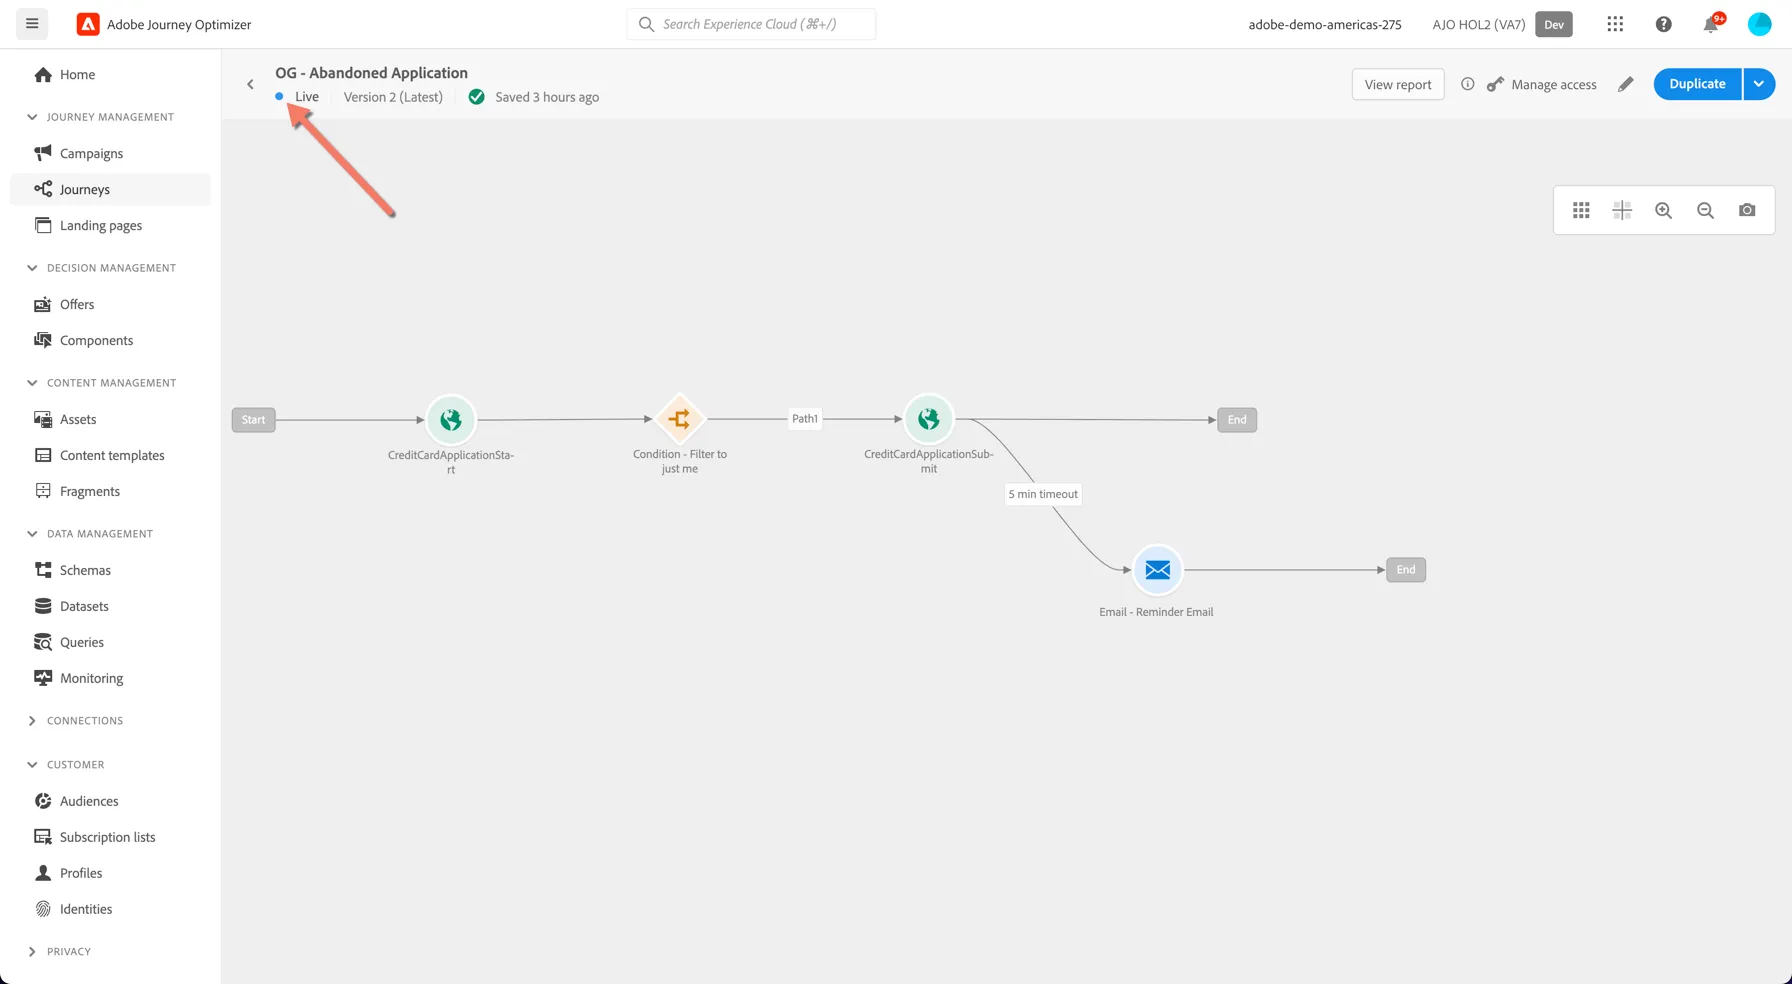Click the Duplicate button
Viewport: 1792px width, 984px height.
click(x=1697, y=84)
